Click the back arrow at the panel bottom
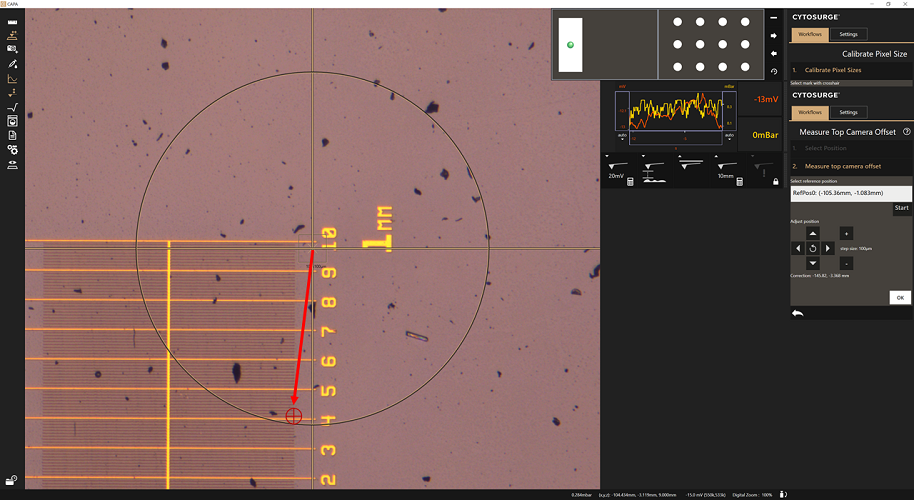This screenshot has width=914, height=500. click(x=797, y=314)
